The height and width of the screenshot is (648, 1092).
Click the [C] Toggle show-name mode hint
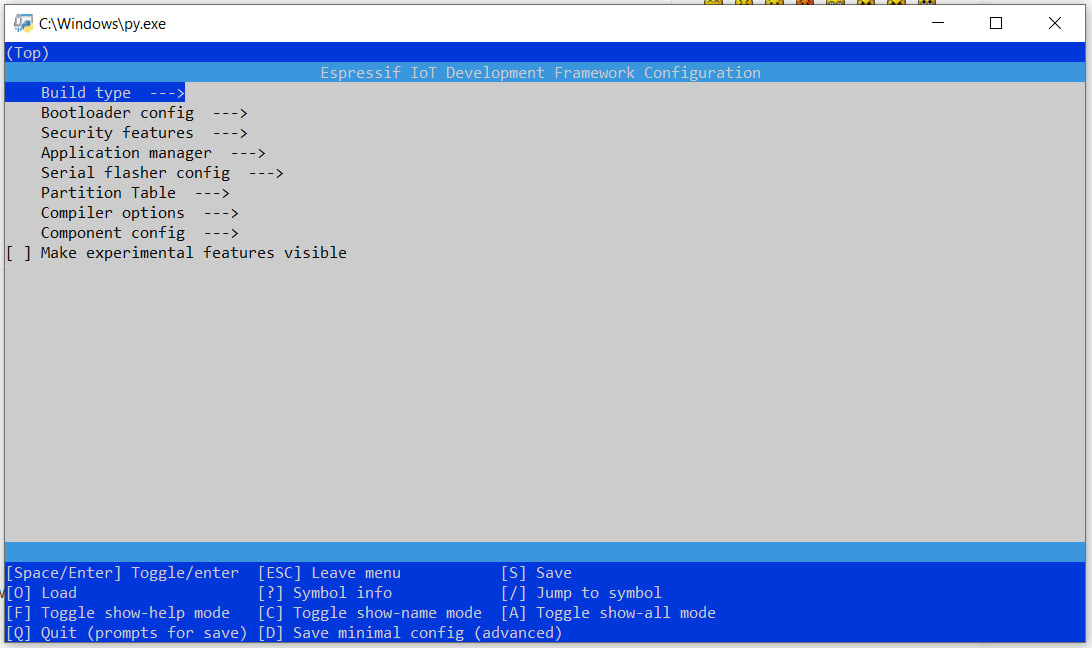(x=370, y=613)
